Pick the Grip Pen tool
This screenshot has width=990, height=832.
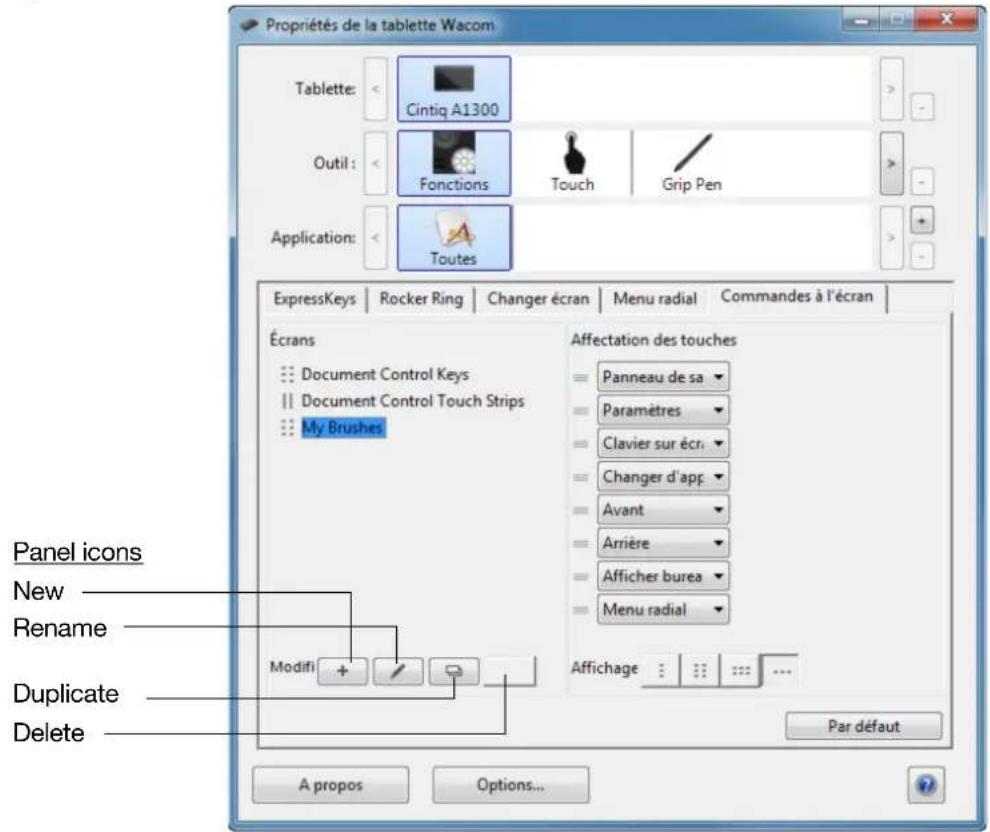tap(692, 163)
